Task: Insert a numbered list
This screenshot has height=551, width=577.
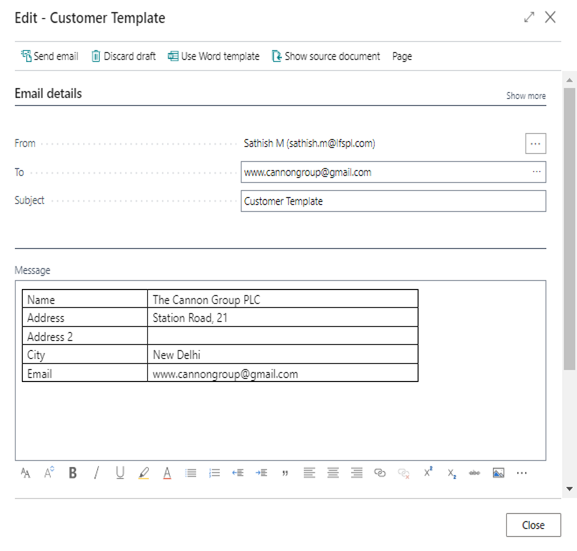Action: pos(214,473)
